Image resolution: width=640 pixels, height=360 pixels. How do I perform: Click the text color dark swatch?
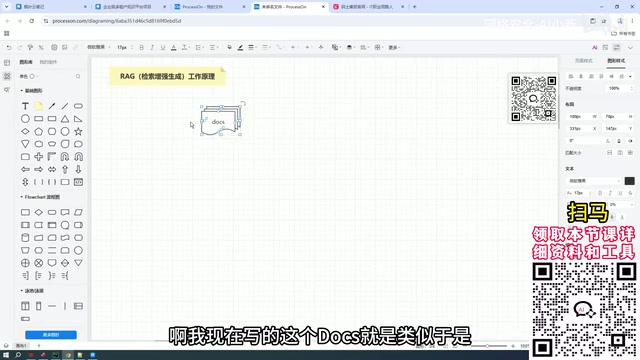coord(629,181)
